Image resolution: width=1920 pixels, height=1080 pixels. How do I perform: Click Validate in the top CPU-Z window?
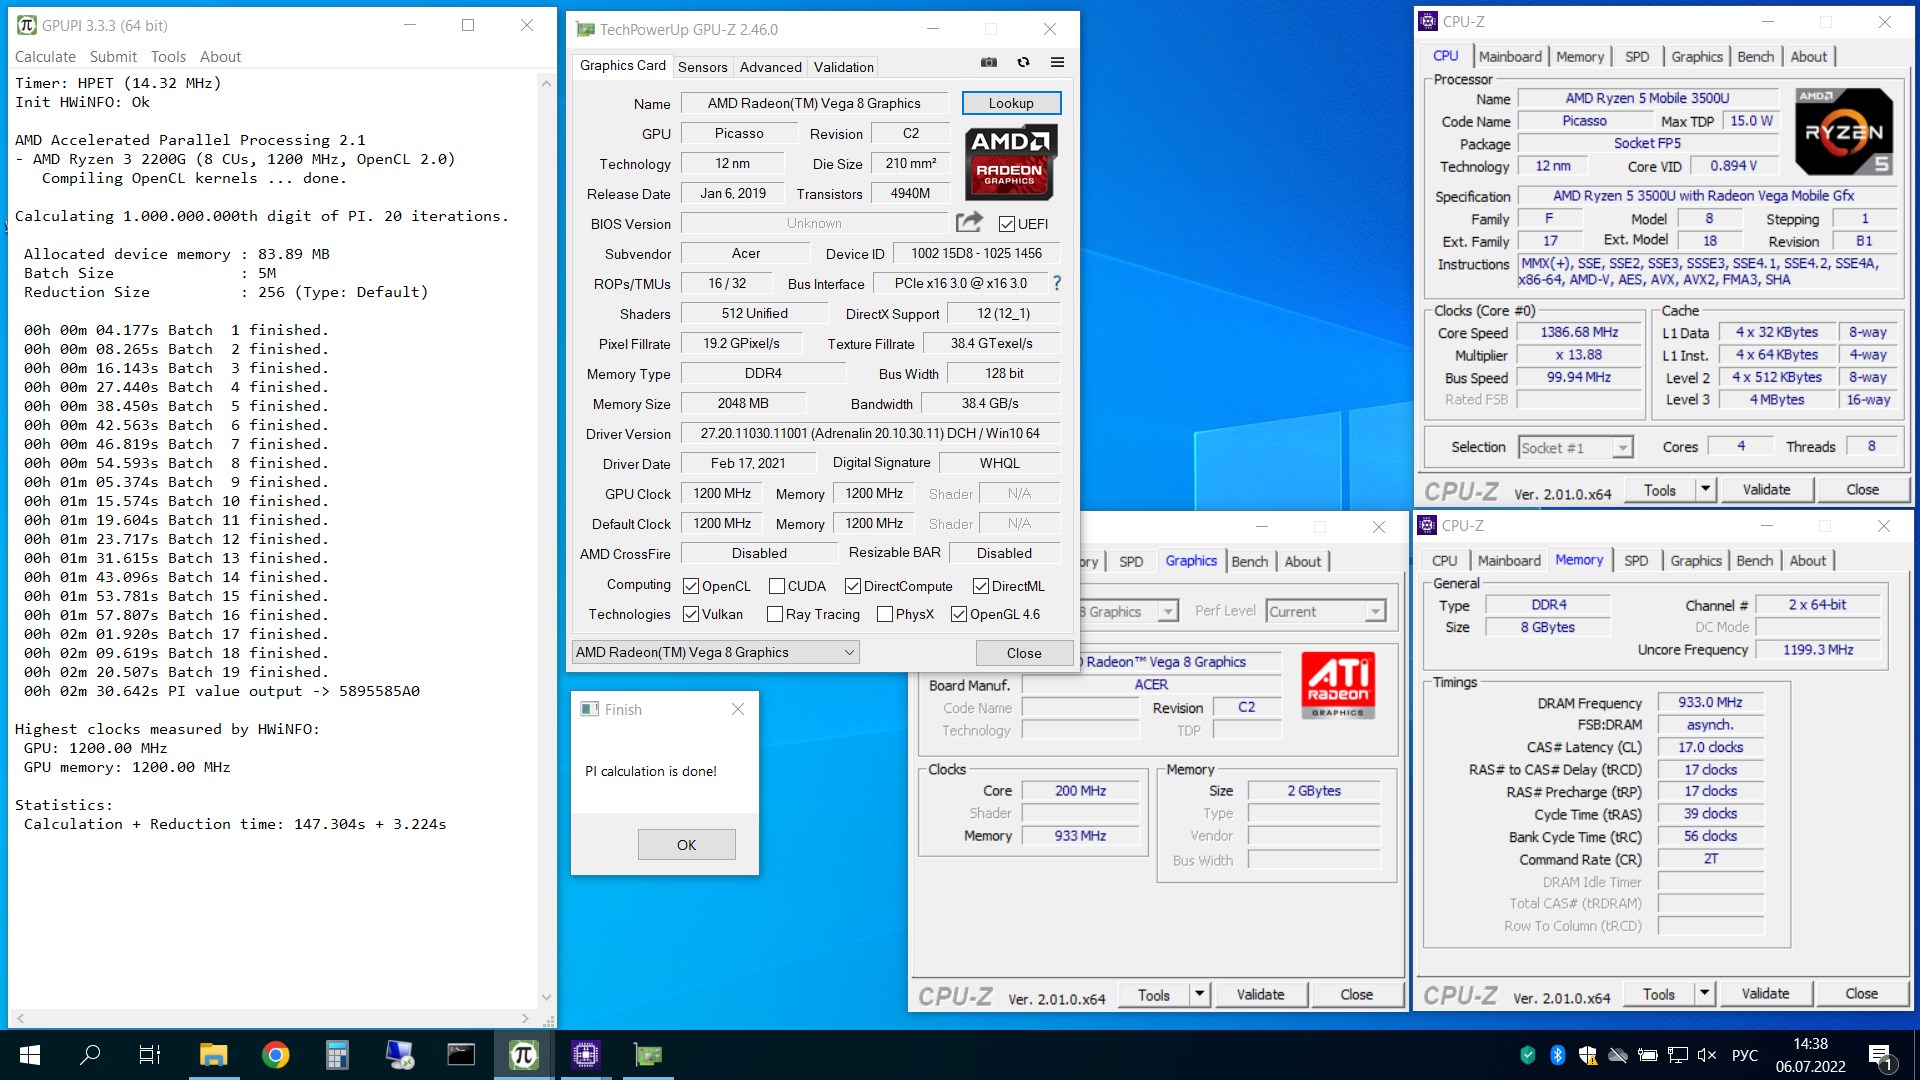(x=1766, y=489)
